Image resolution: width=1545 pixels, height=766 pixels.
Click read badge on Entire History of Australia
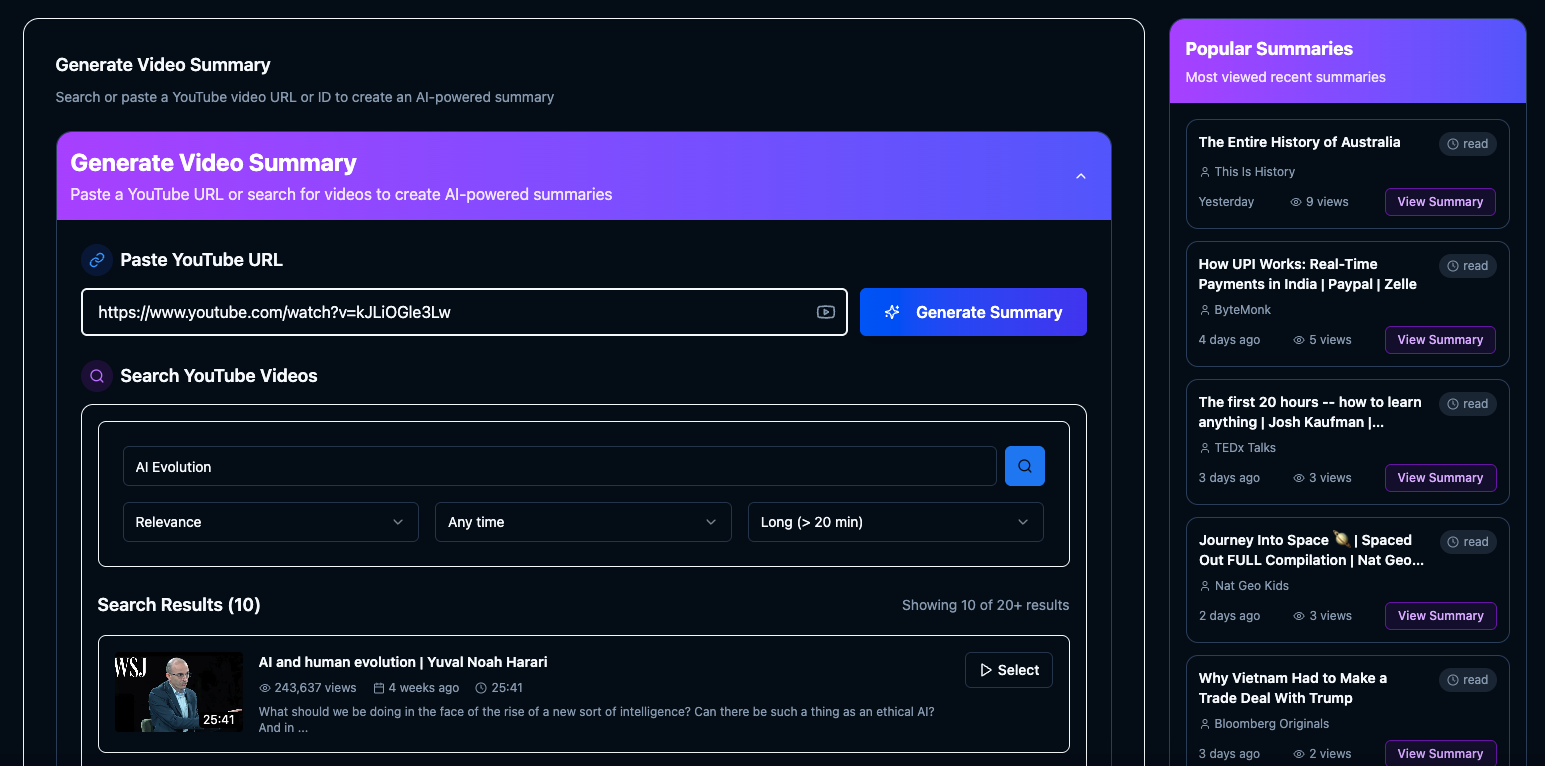click(1468, 144)
